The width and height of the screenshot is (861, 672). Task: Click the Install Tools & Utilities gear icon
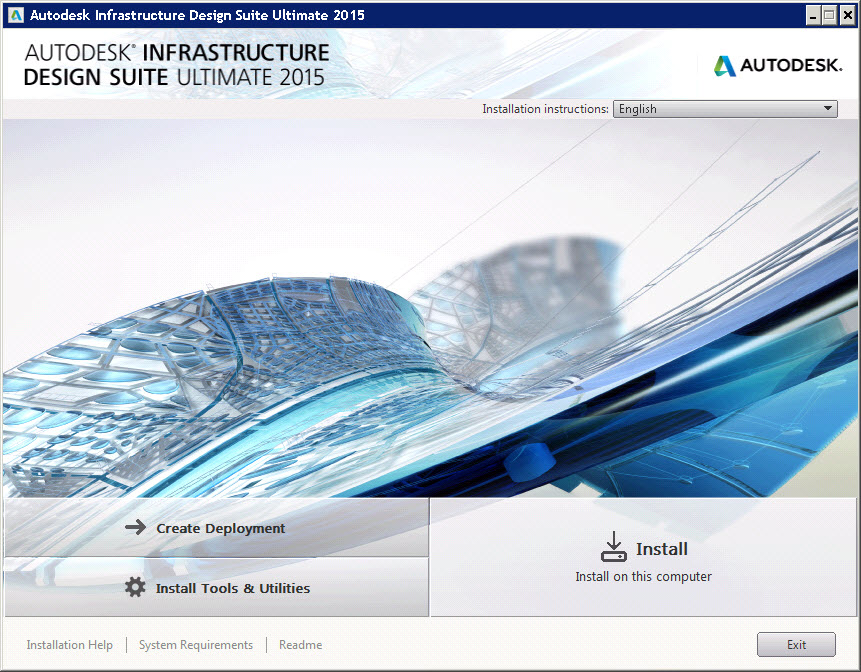click(x=135, y=587)
